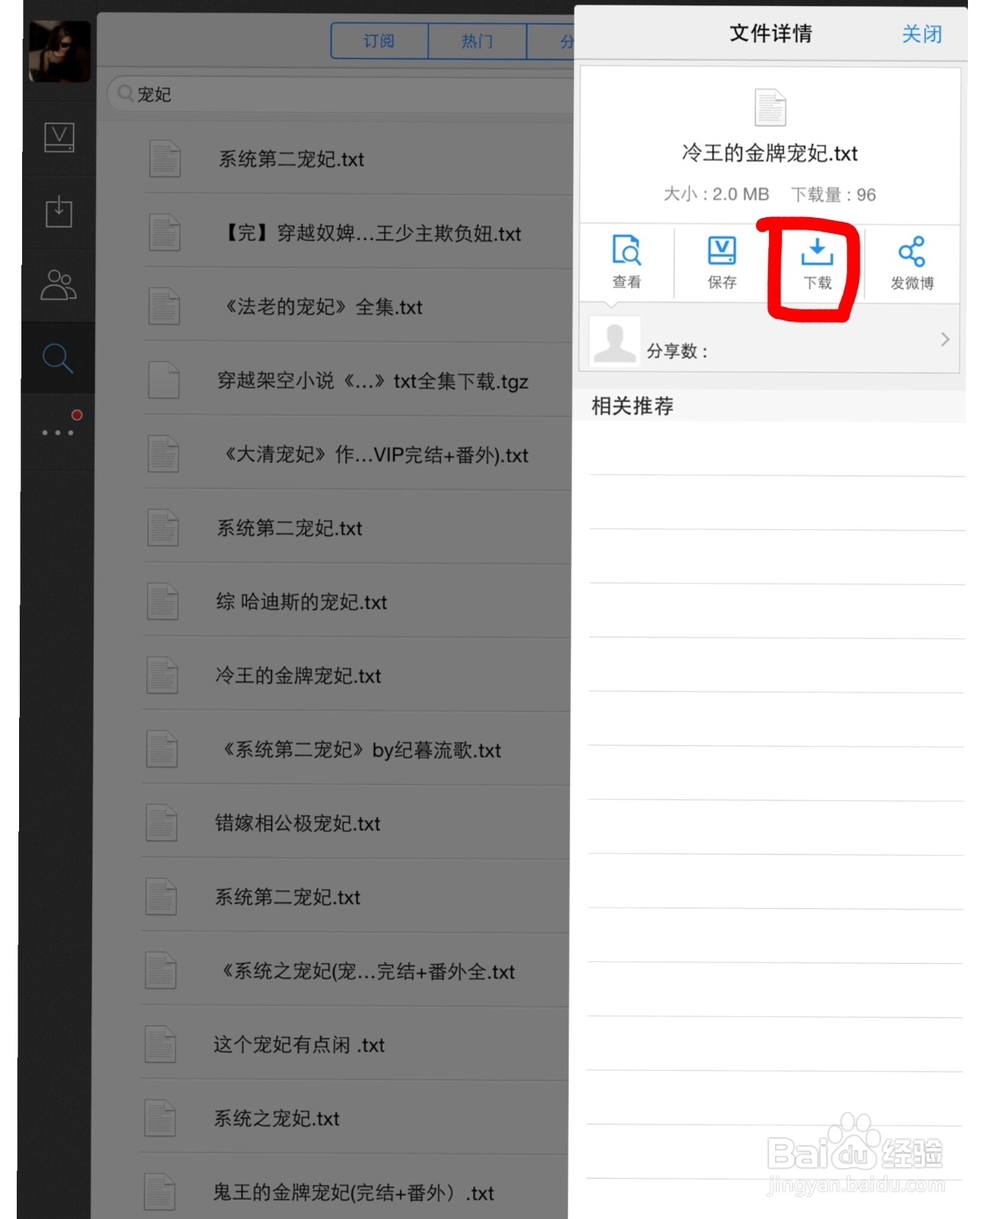This screenshot has height=1219, width=1000.
Task: Click the 相关推荐 section header
Action: tap(632, 406)
